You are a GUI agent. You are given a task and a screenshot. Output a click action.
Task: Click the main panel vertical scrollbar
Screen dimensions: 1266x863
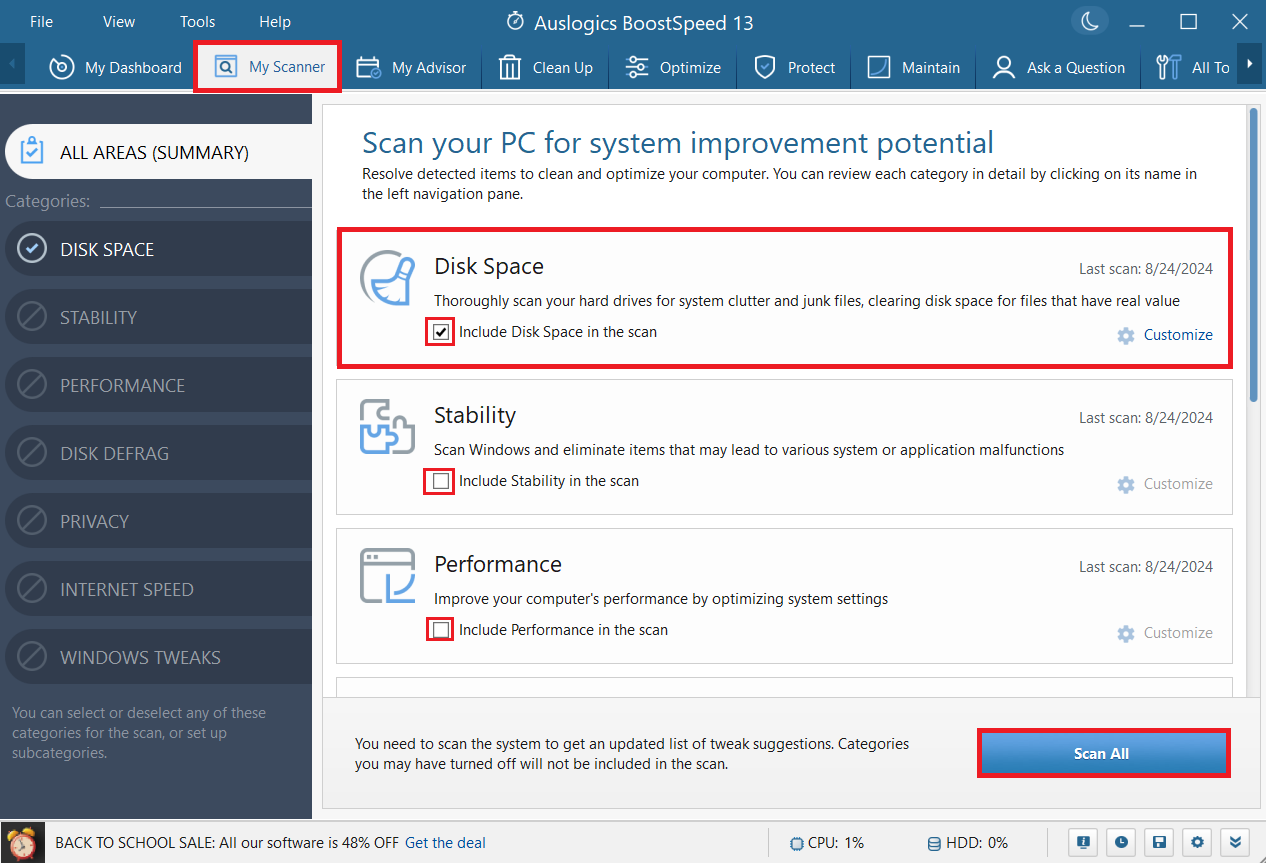tap(1254, 255)
